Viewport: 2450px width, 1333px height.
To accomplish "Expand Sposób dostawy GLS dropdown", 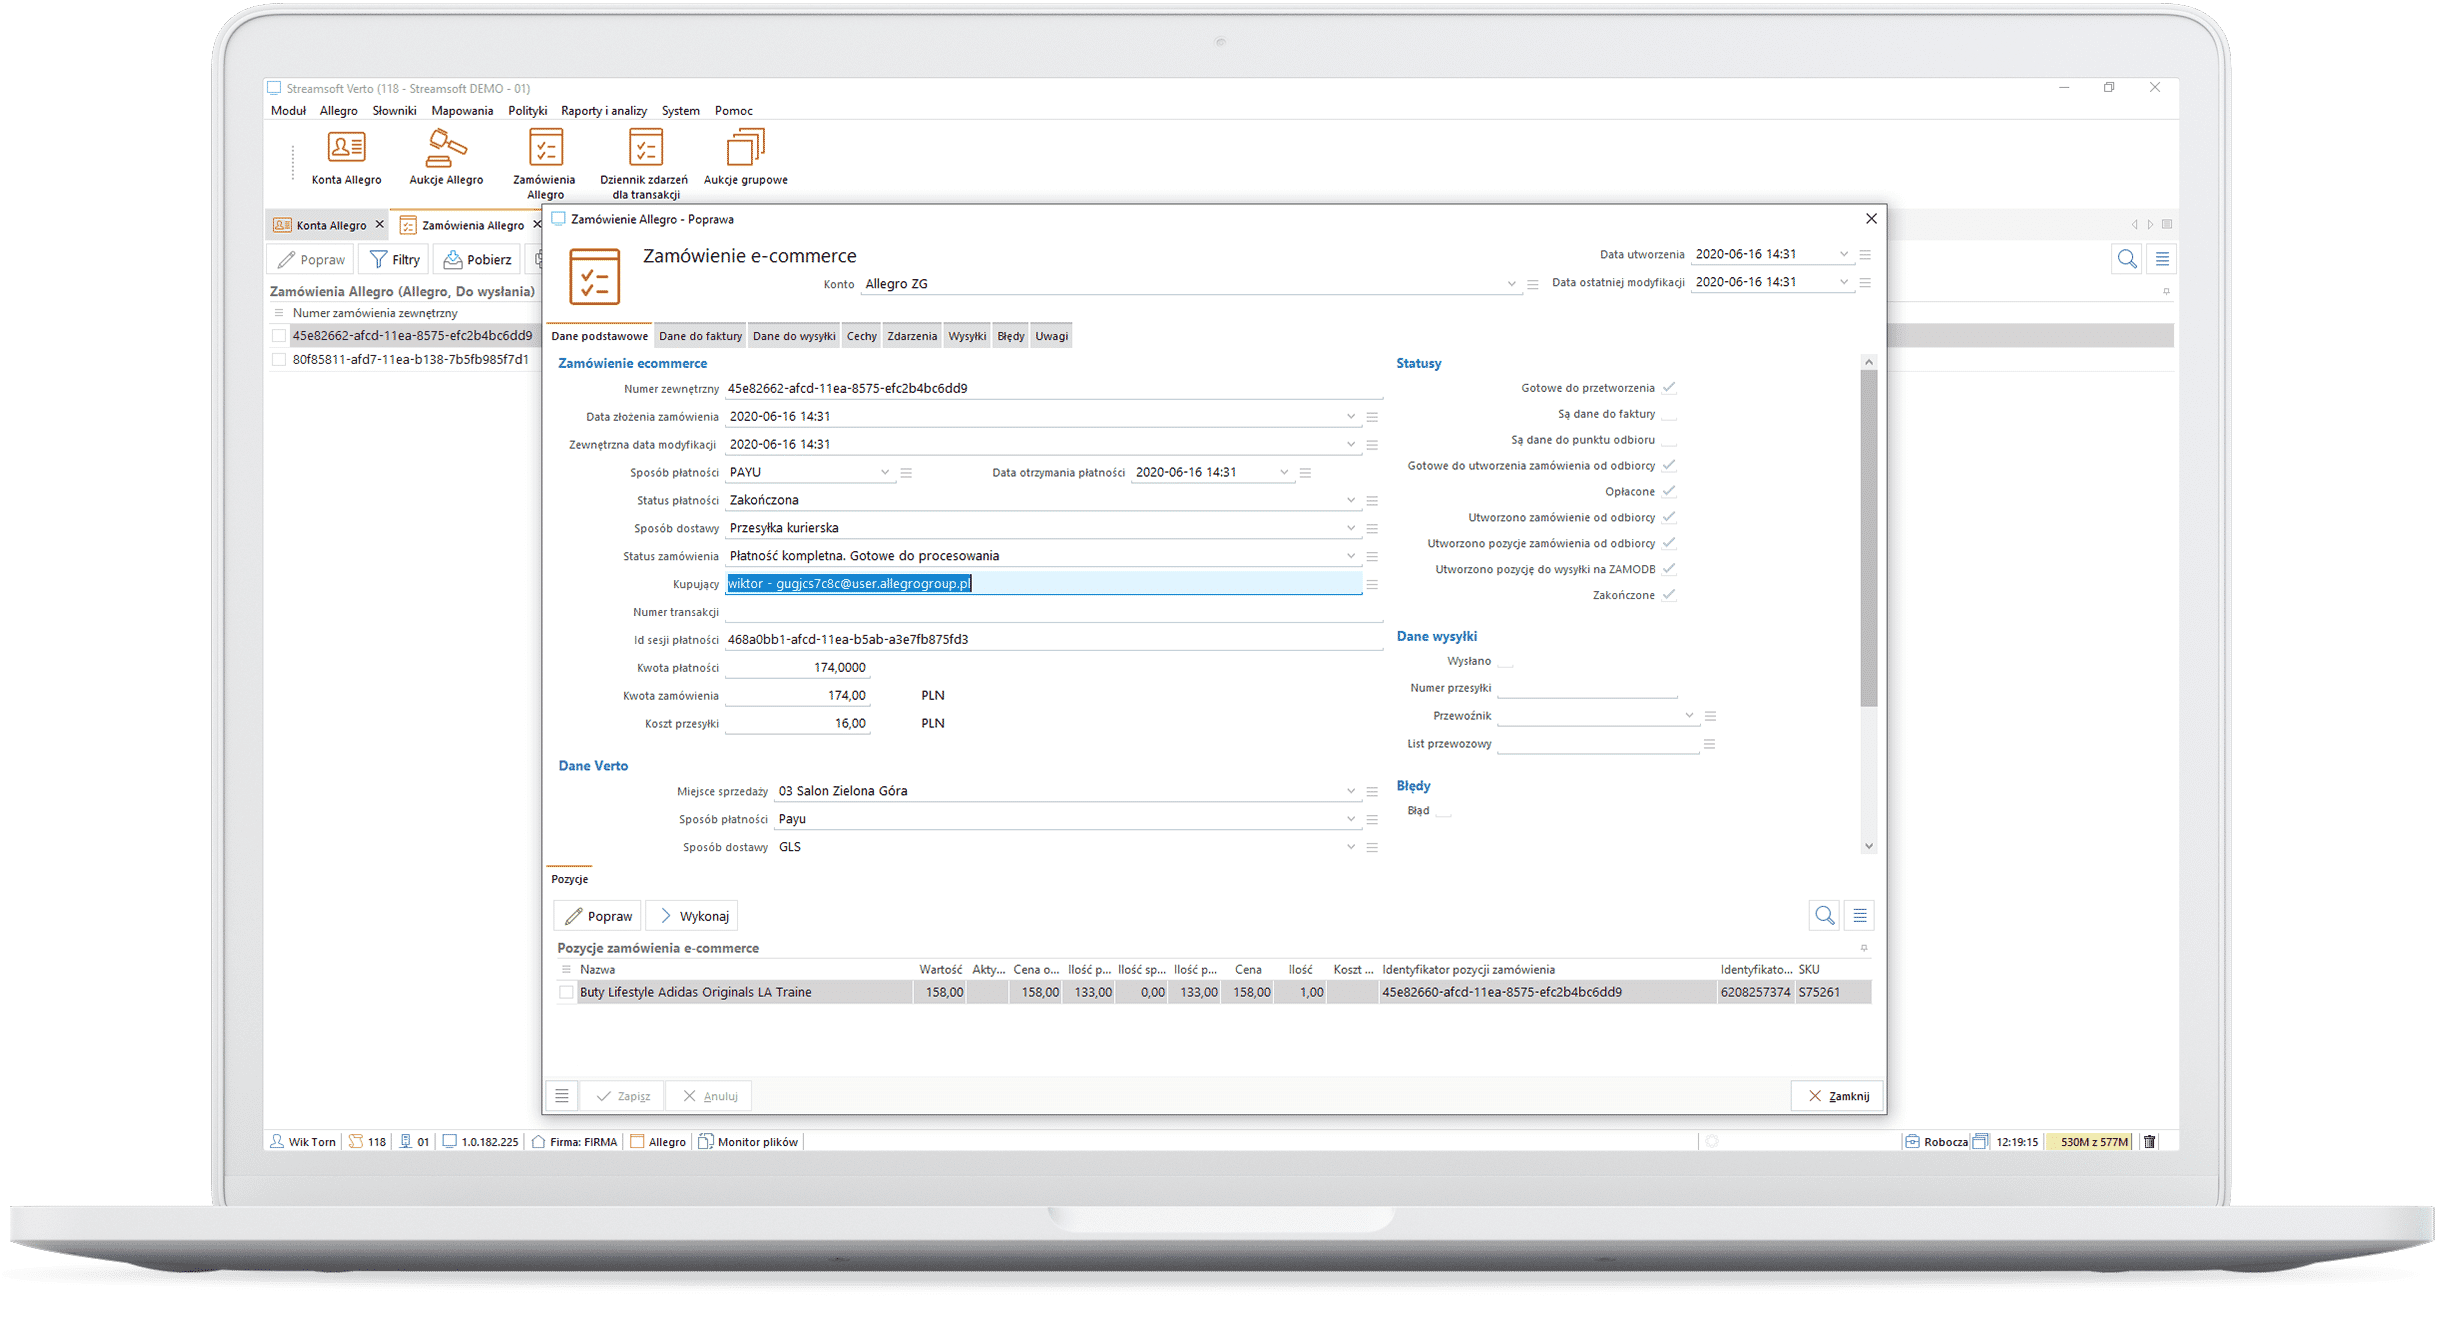I will tap(1351, 847).
